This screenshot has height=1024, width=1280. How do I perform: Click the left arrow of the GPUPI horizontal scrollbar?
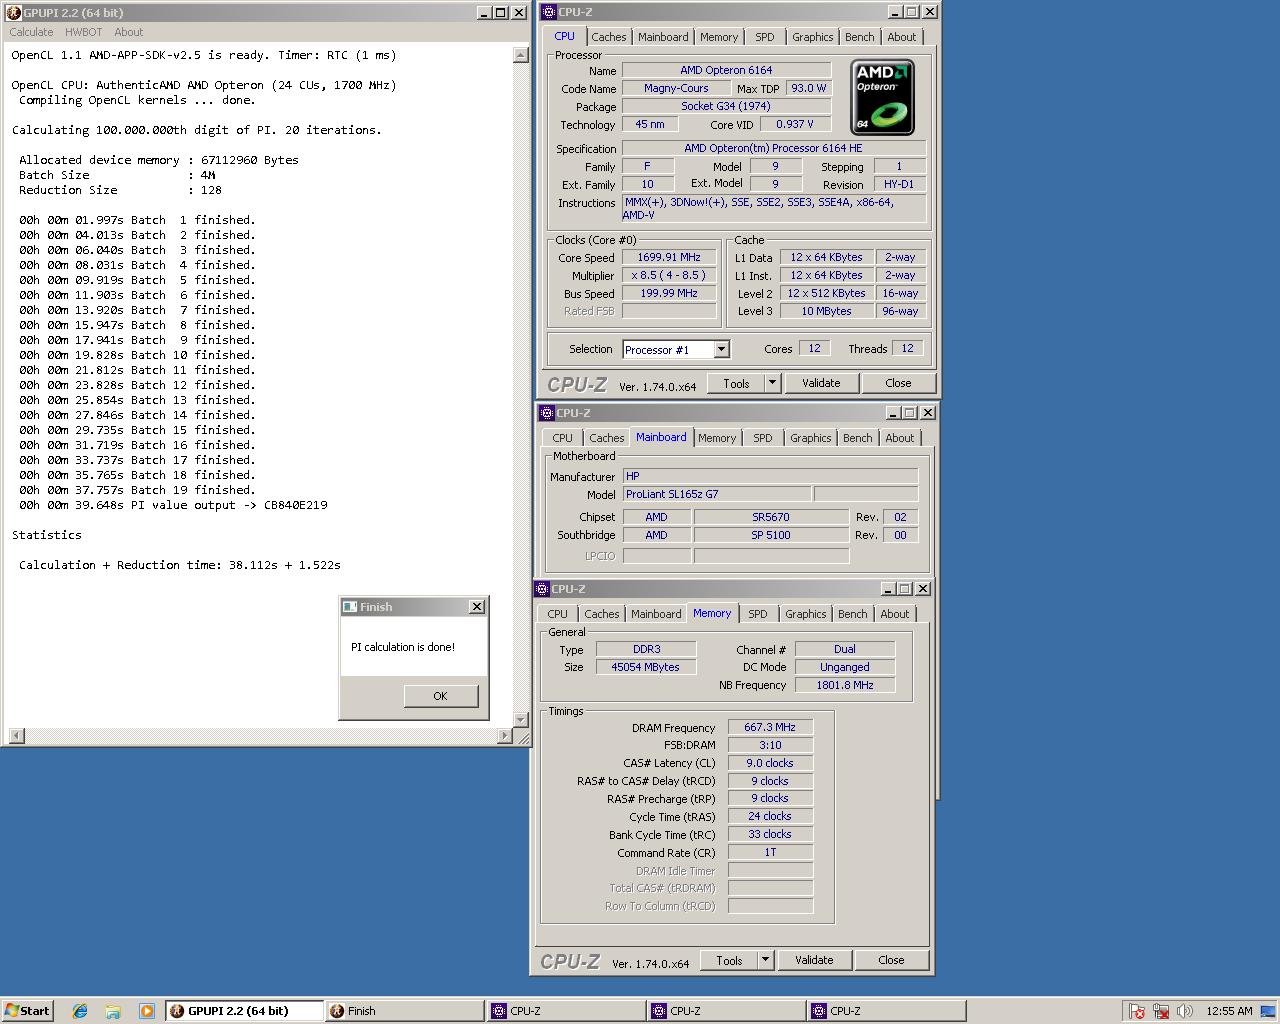[15, 736]
